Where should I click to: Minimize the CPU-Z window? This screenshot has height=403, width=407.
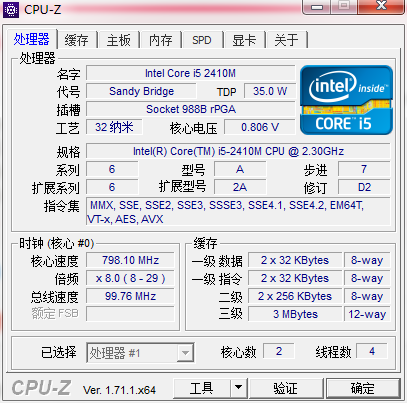click(x=317, y=7)
